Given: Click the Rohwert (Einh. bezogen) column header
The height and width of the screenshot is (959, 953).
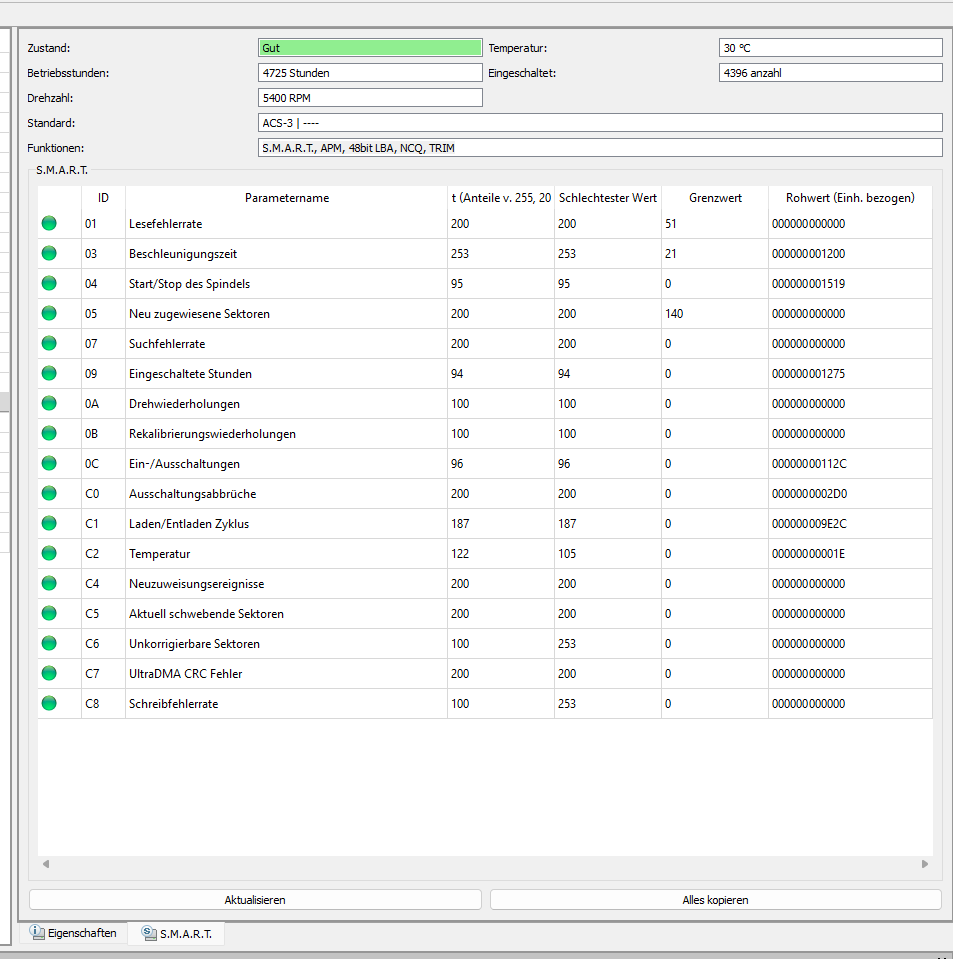Looking at the screenshot, I should pyautogui.click(x=850, y=198).
